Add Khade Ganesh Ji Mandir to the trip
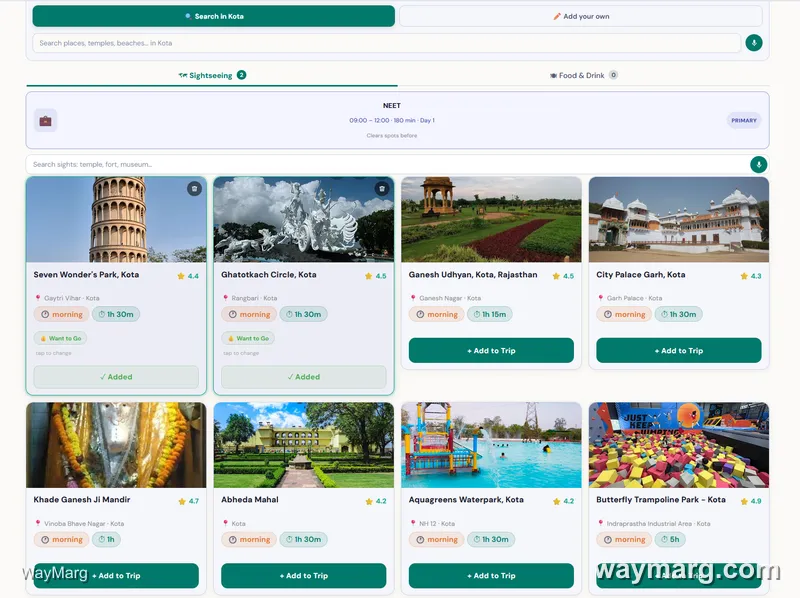Image resolution: width=800 pixels, height=598 pixels. [x=116, y=576]
